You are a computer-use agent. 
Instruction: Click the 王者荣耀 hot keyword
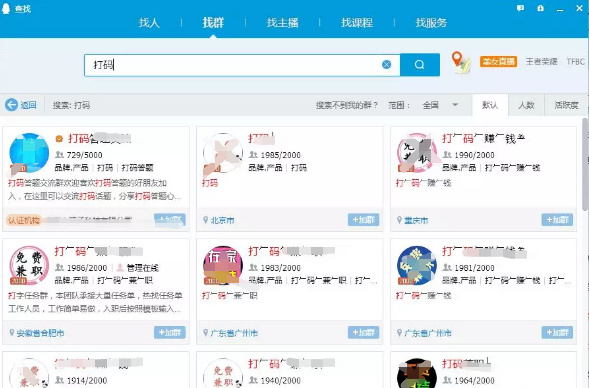(541, 62)
